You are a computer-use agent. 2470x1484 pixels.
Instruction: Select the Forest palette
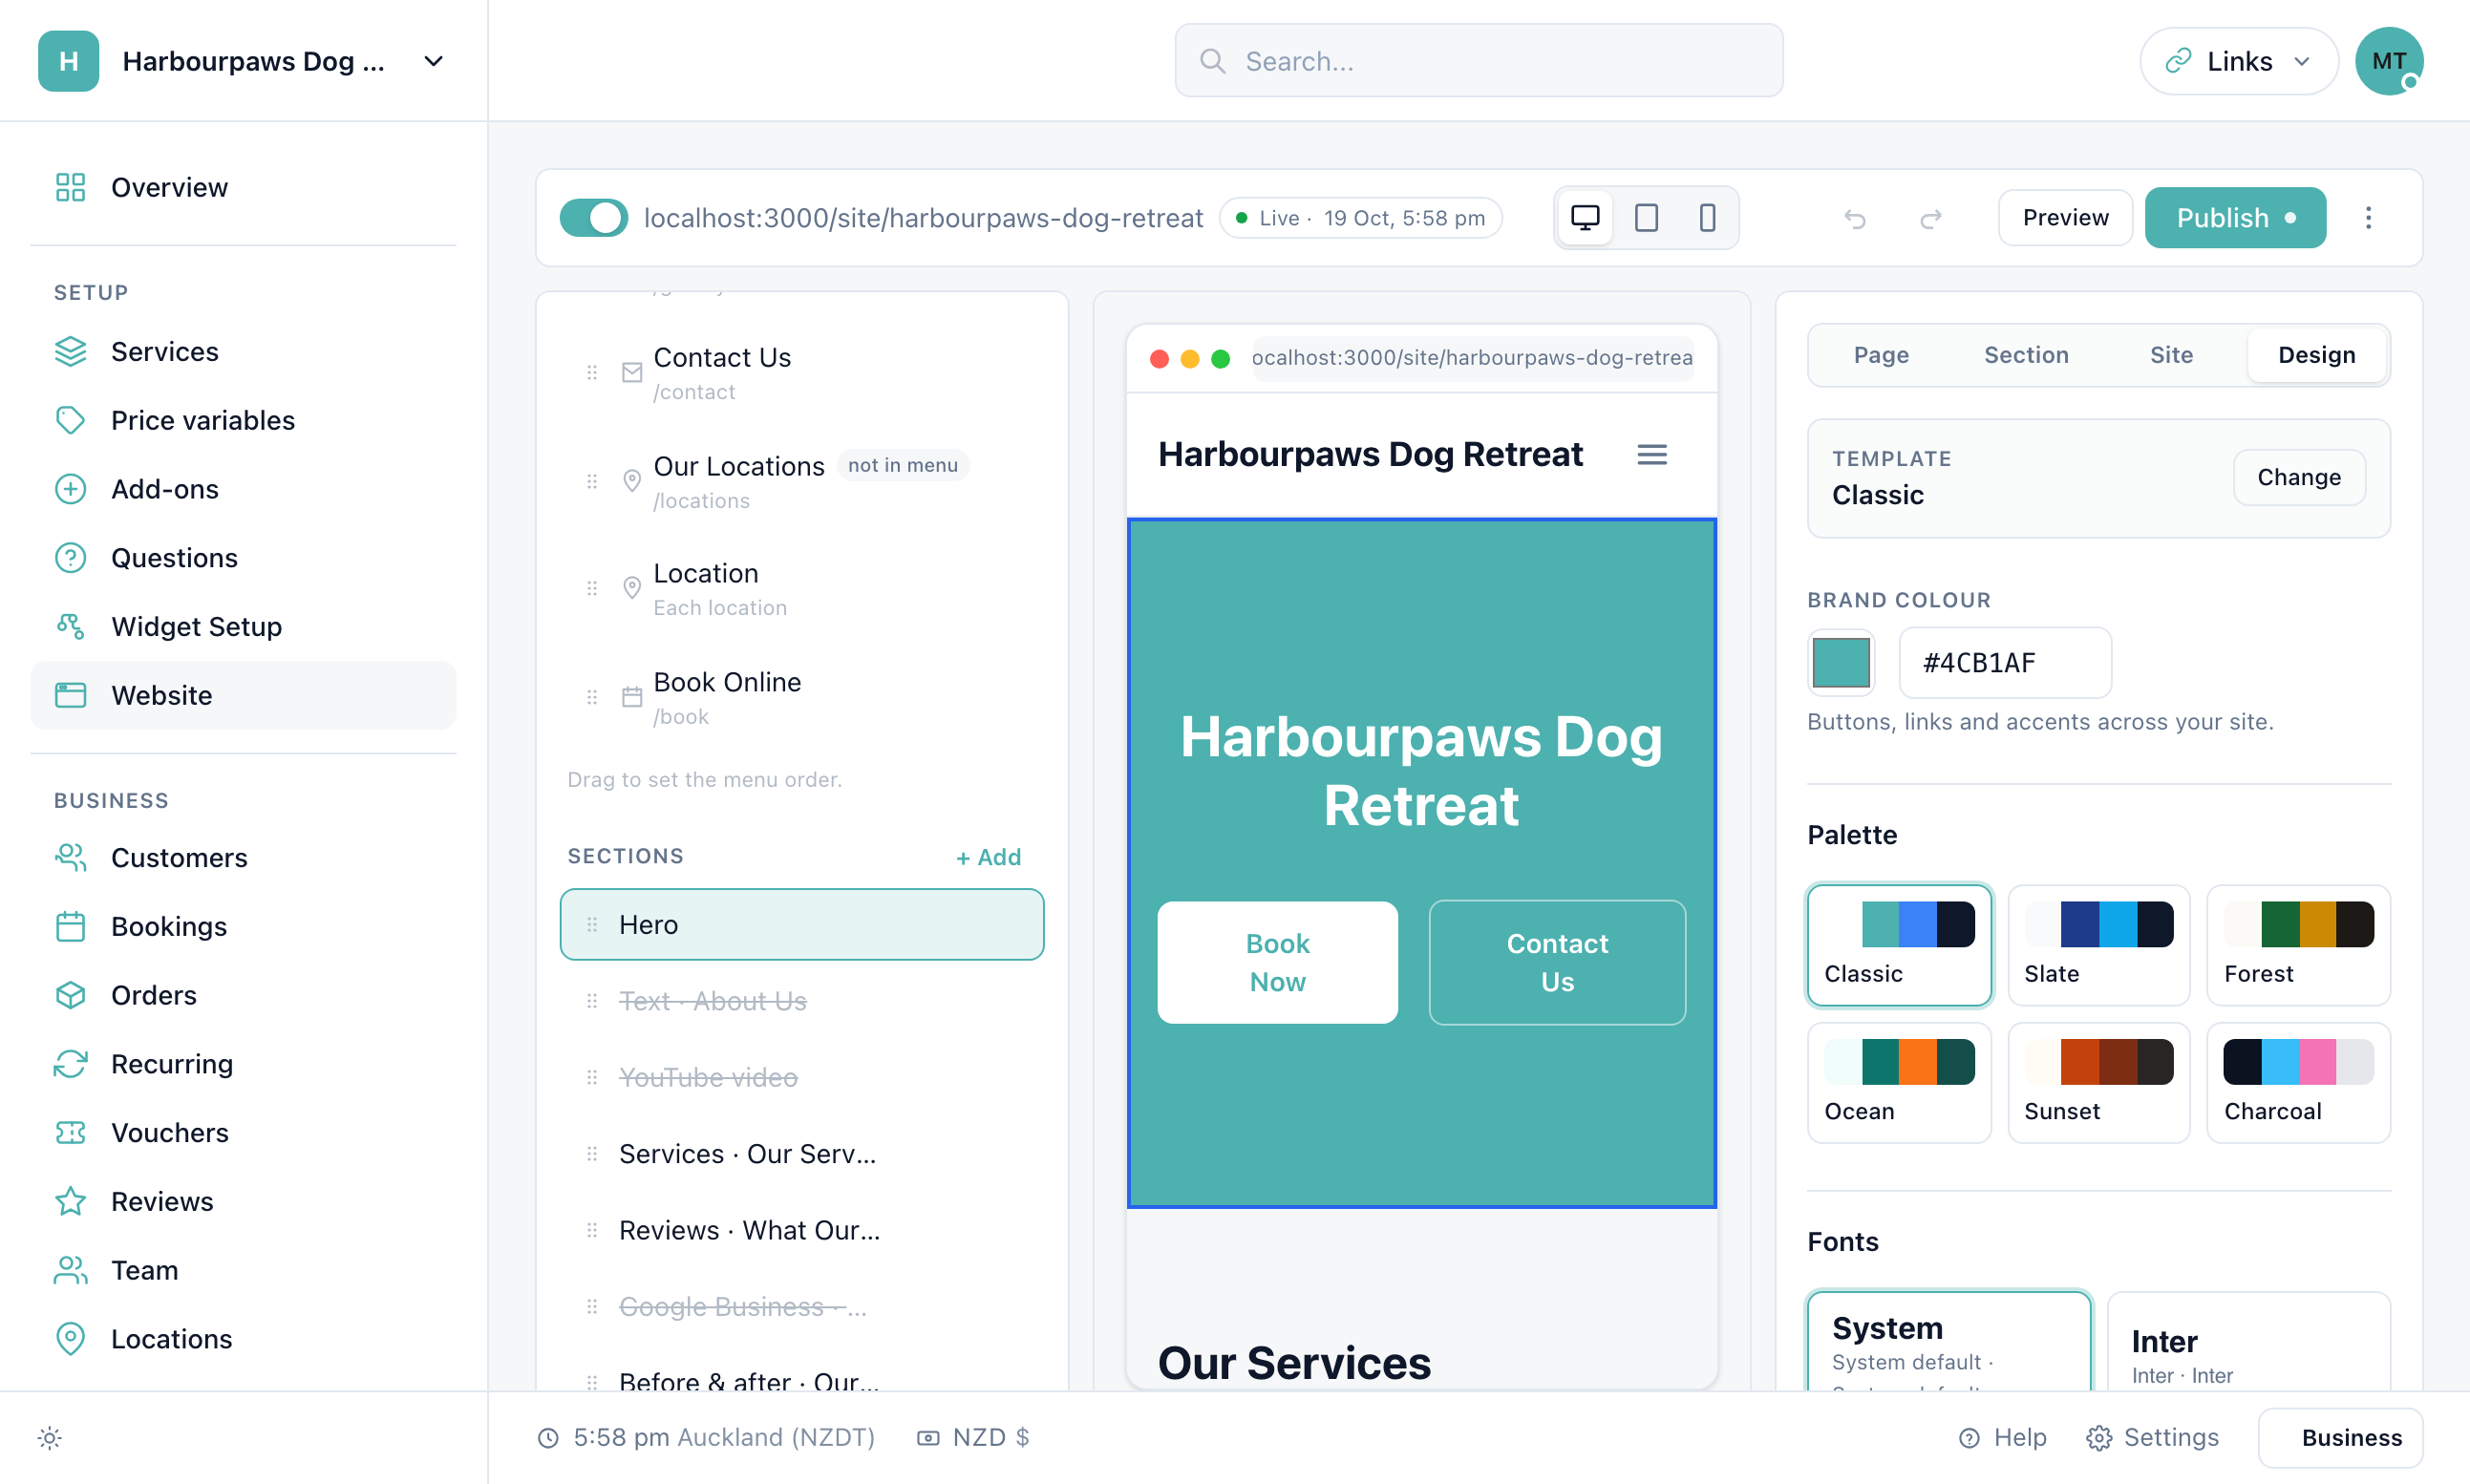2298,945
